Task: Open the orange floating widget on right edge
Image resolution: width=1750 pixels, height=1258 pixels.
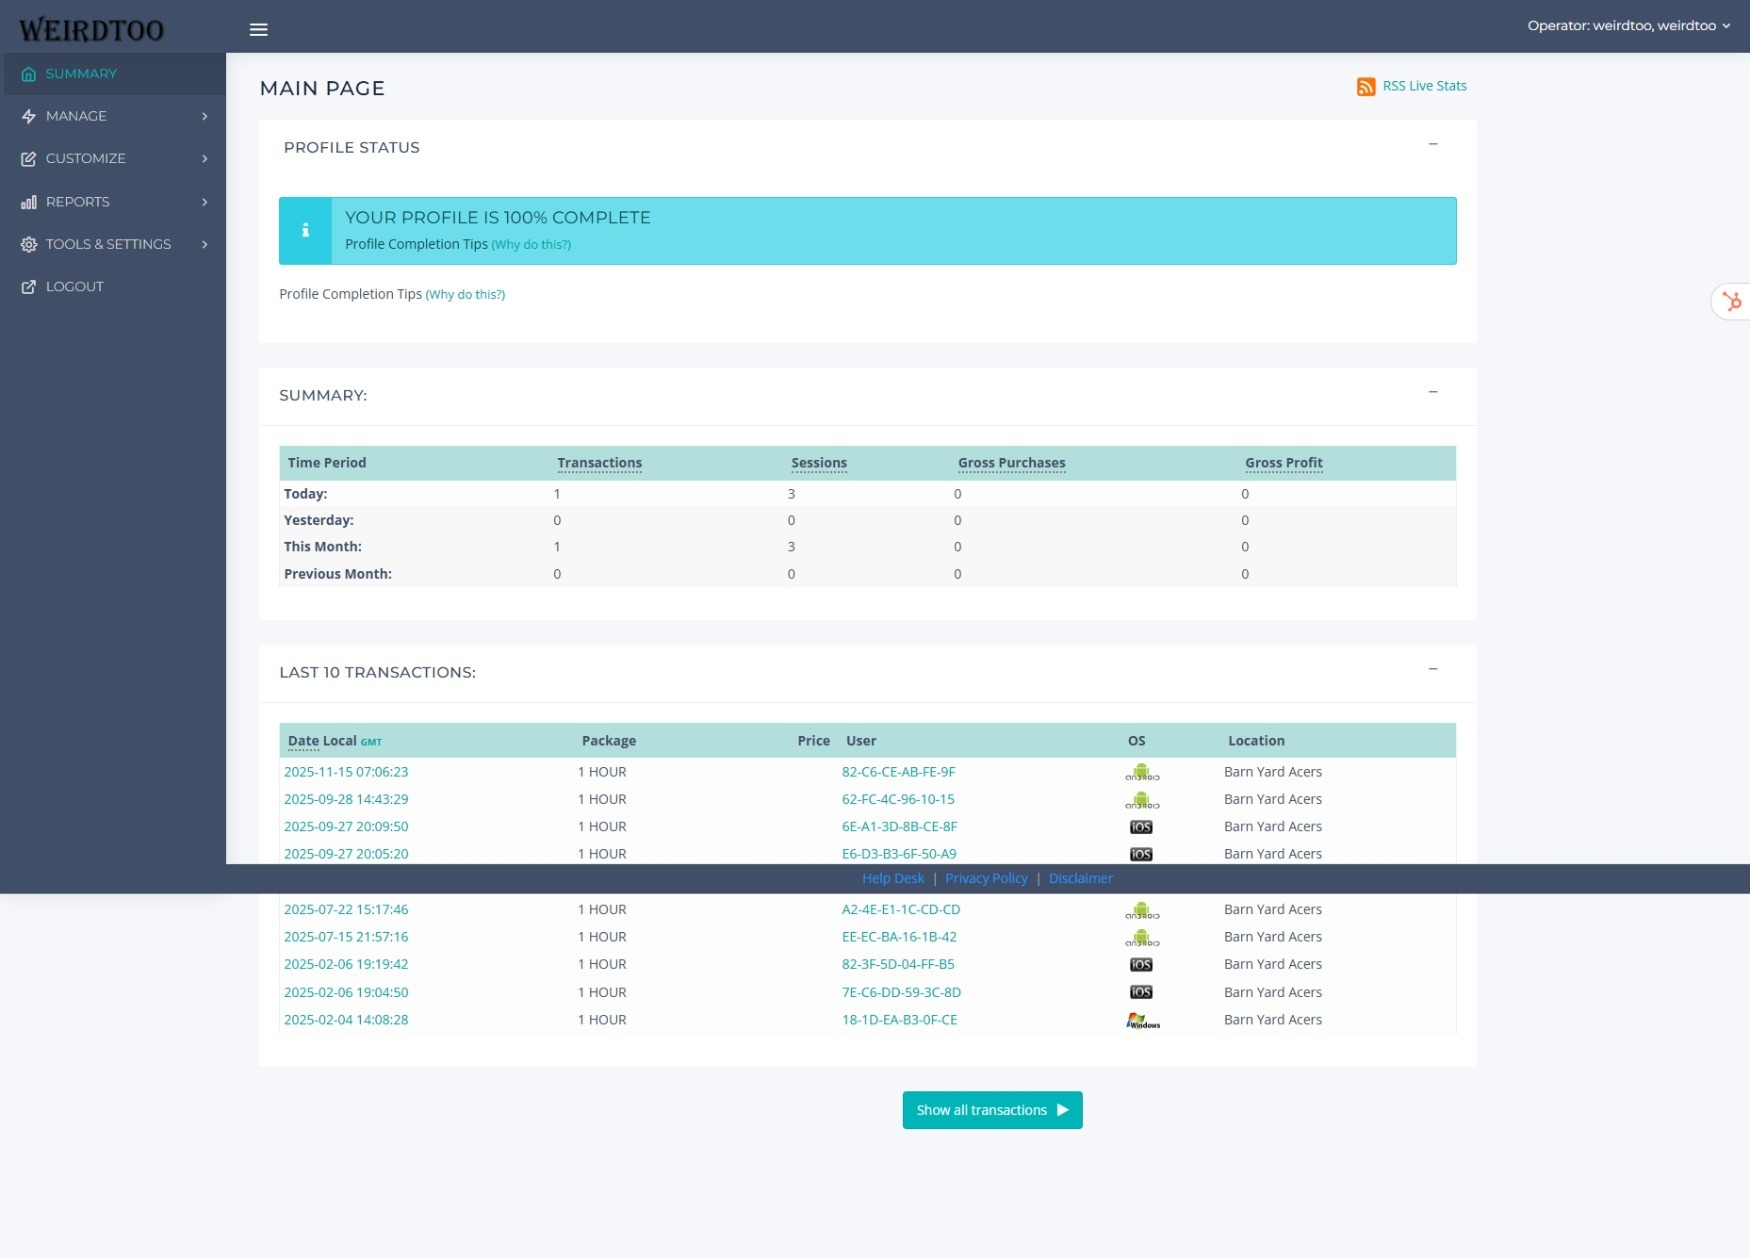Action: tap(1734, 301)
